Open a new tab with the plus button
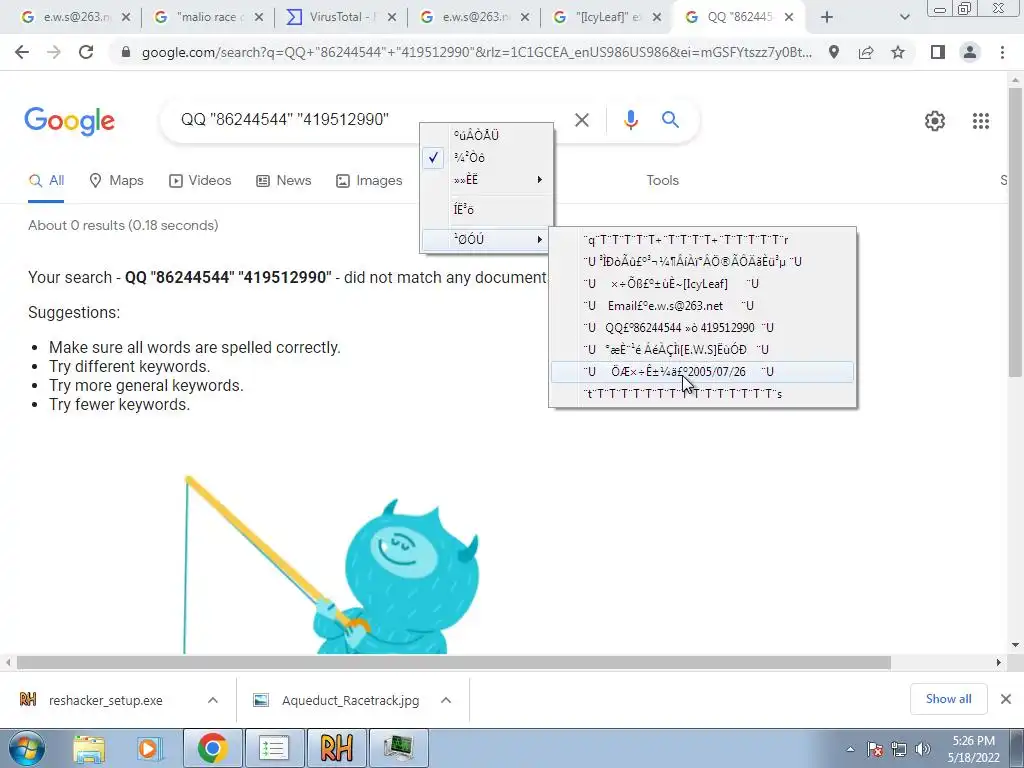The height and width of the screenshot is (768, 1024). tap(827, 18)
